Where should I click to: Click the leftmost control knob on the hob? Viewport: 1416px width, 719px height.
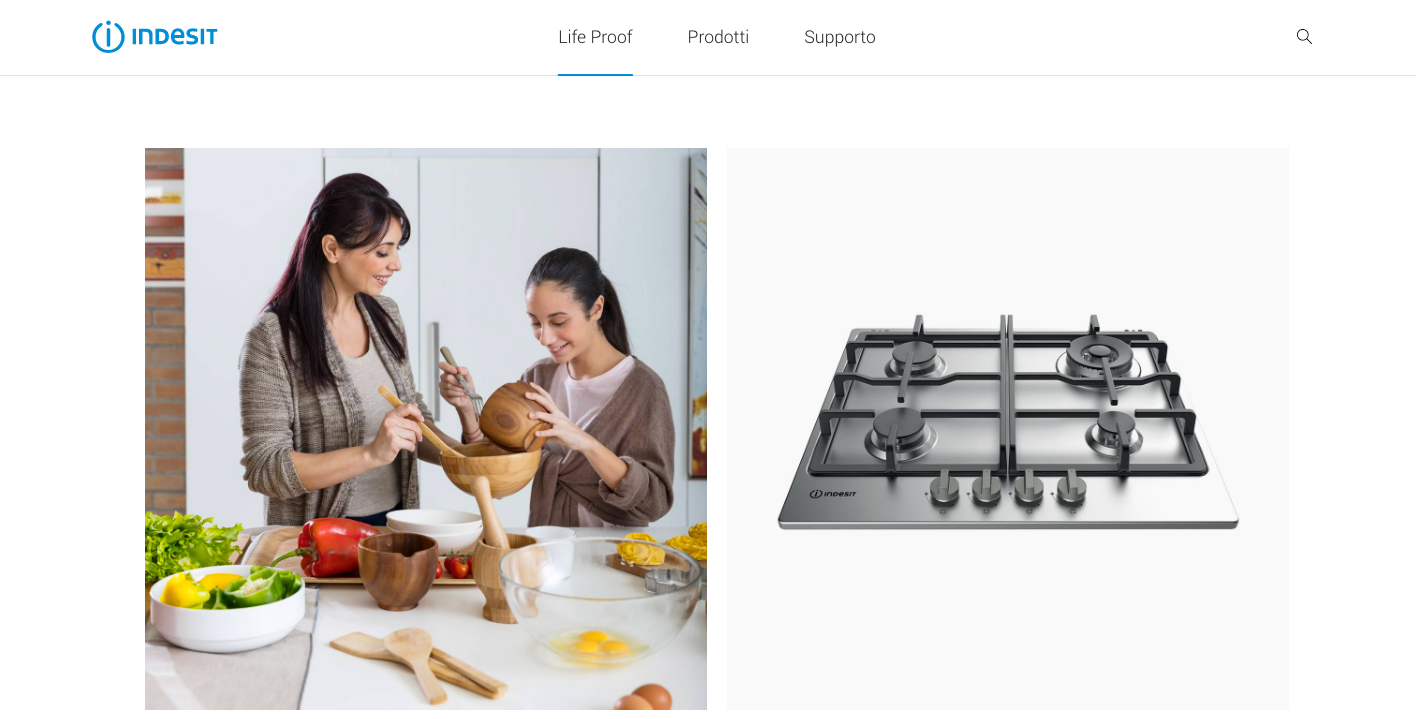coord(944,489)
